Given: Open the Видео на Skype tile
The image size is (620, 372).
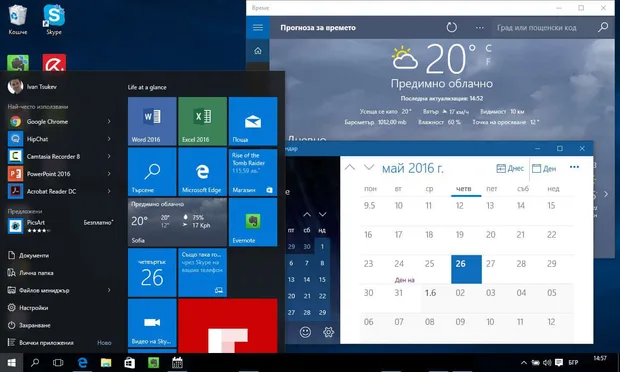Looking at the screenshot, I should 152,323.
